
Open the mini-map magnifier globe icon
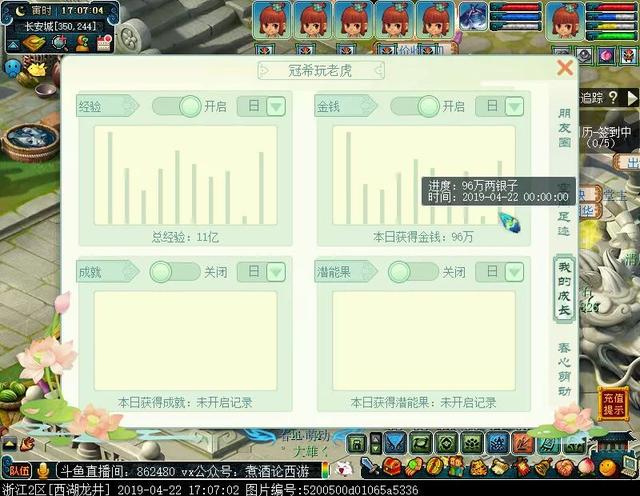pos(60,43)
